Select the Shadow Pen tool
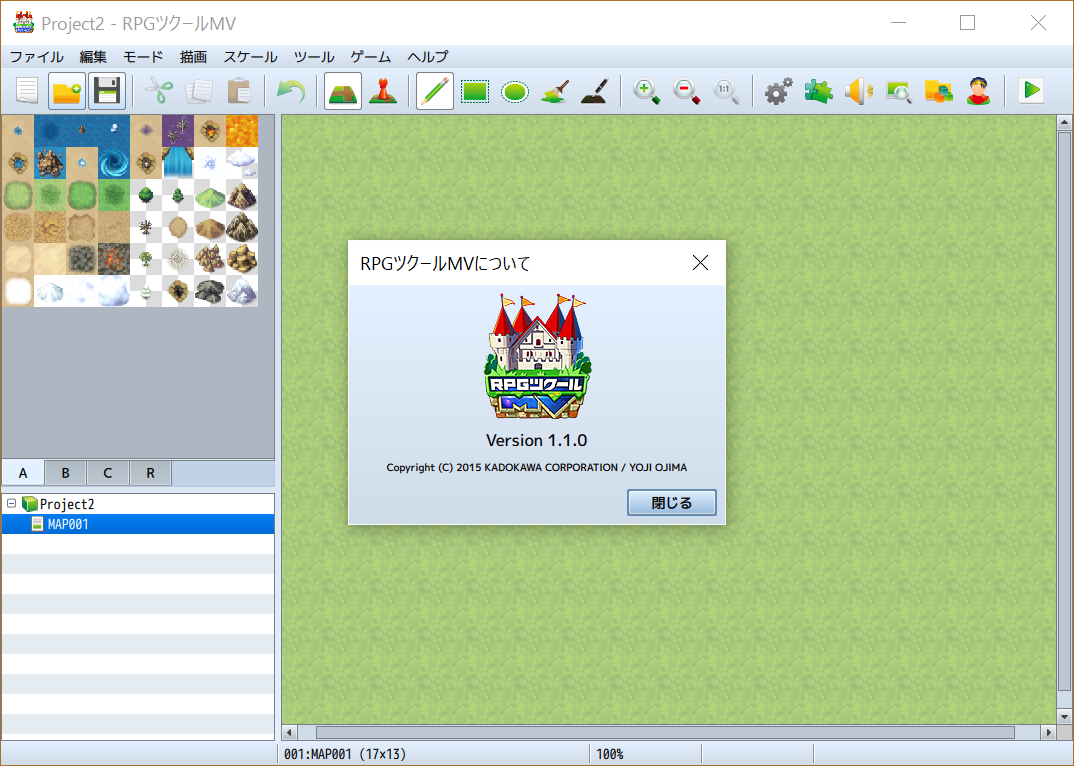This screenshot has width=1074, height=766. click(x=595, y=91)
